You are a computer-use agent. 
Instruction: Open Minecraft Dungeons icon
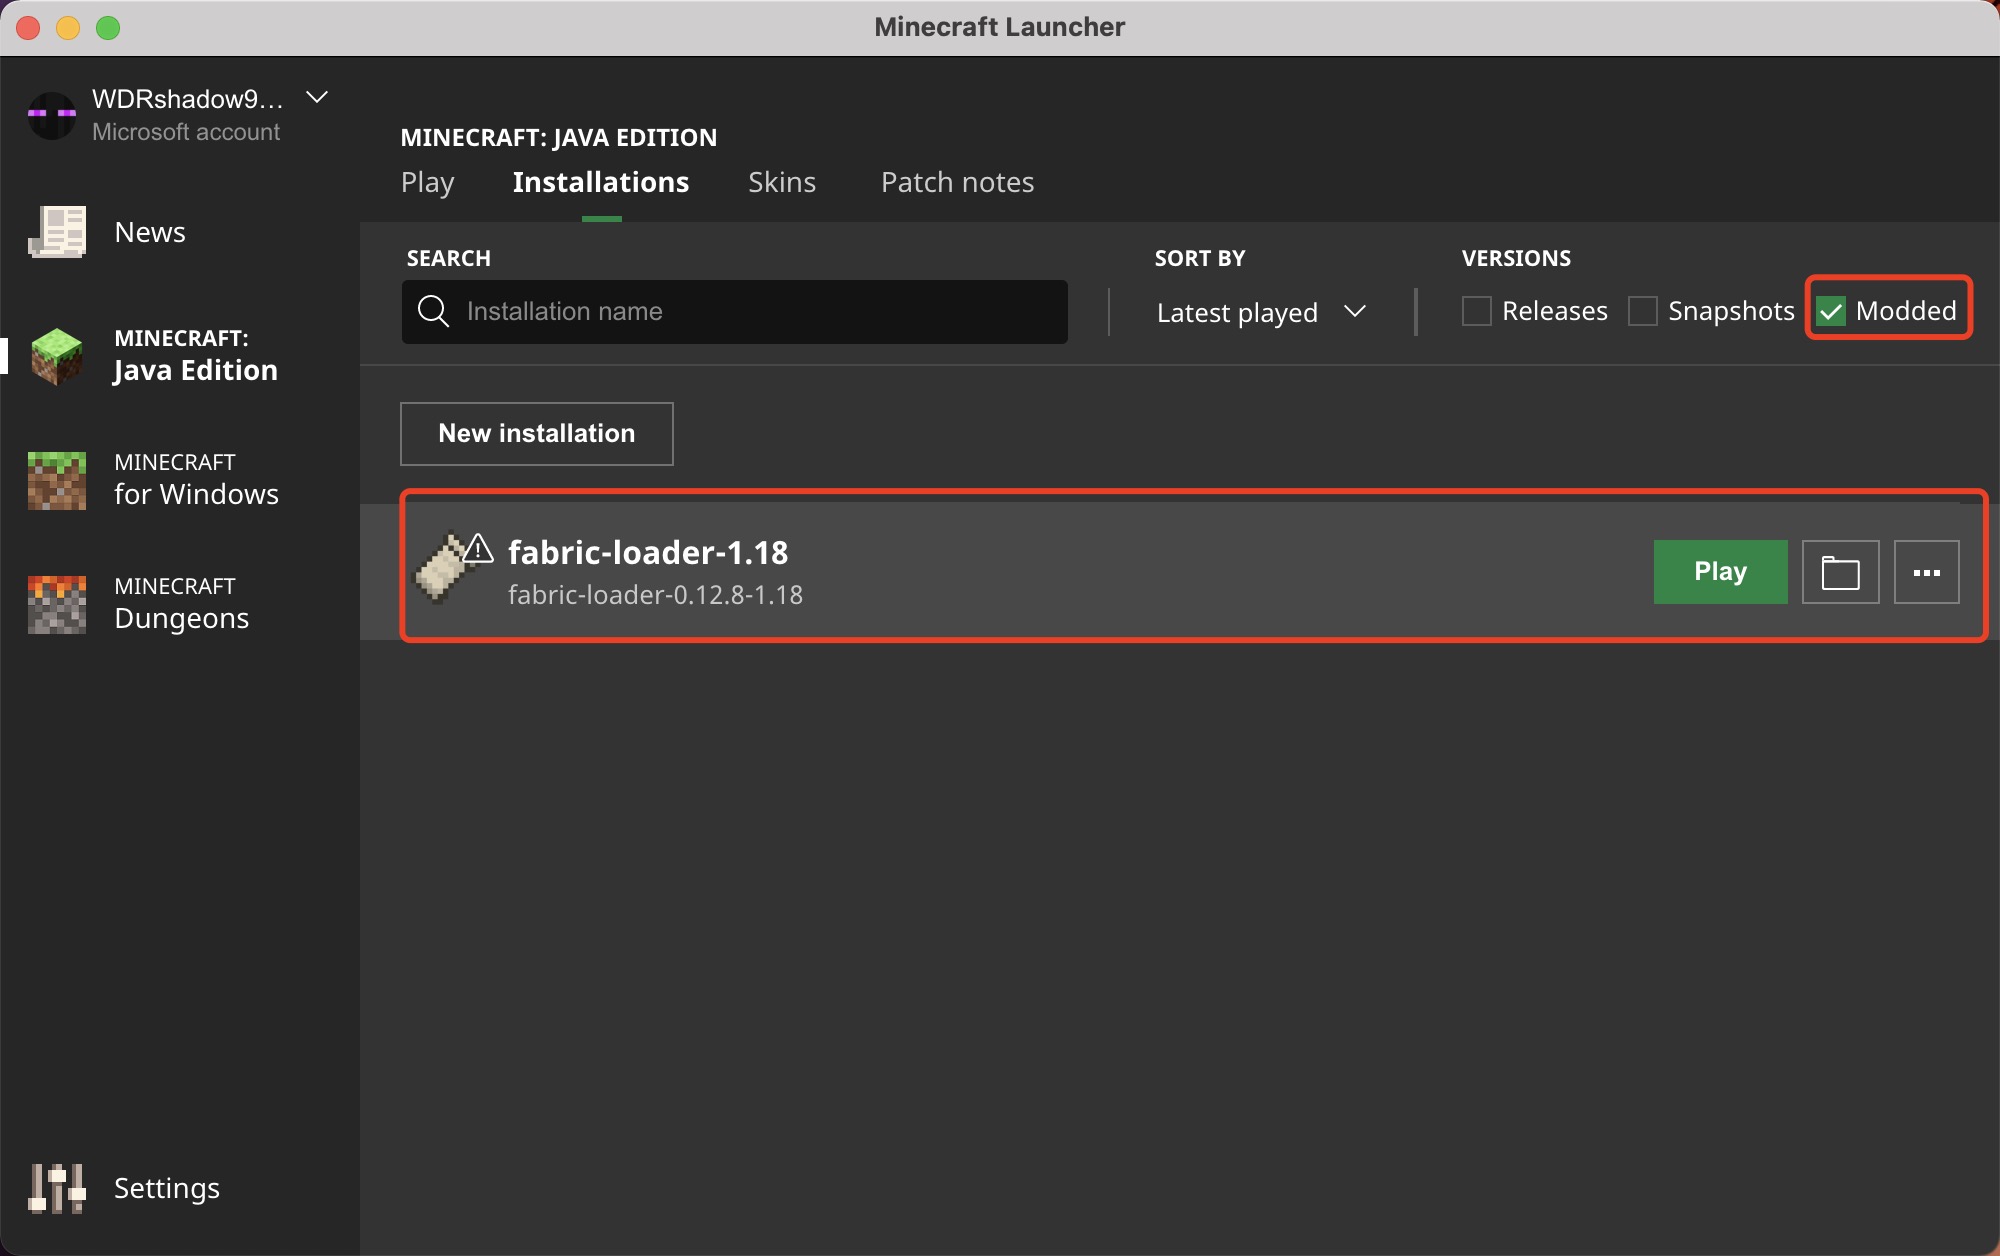click(x=57, y=605)
